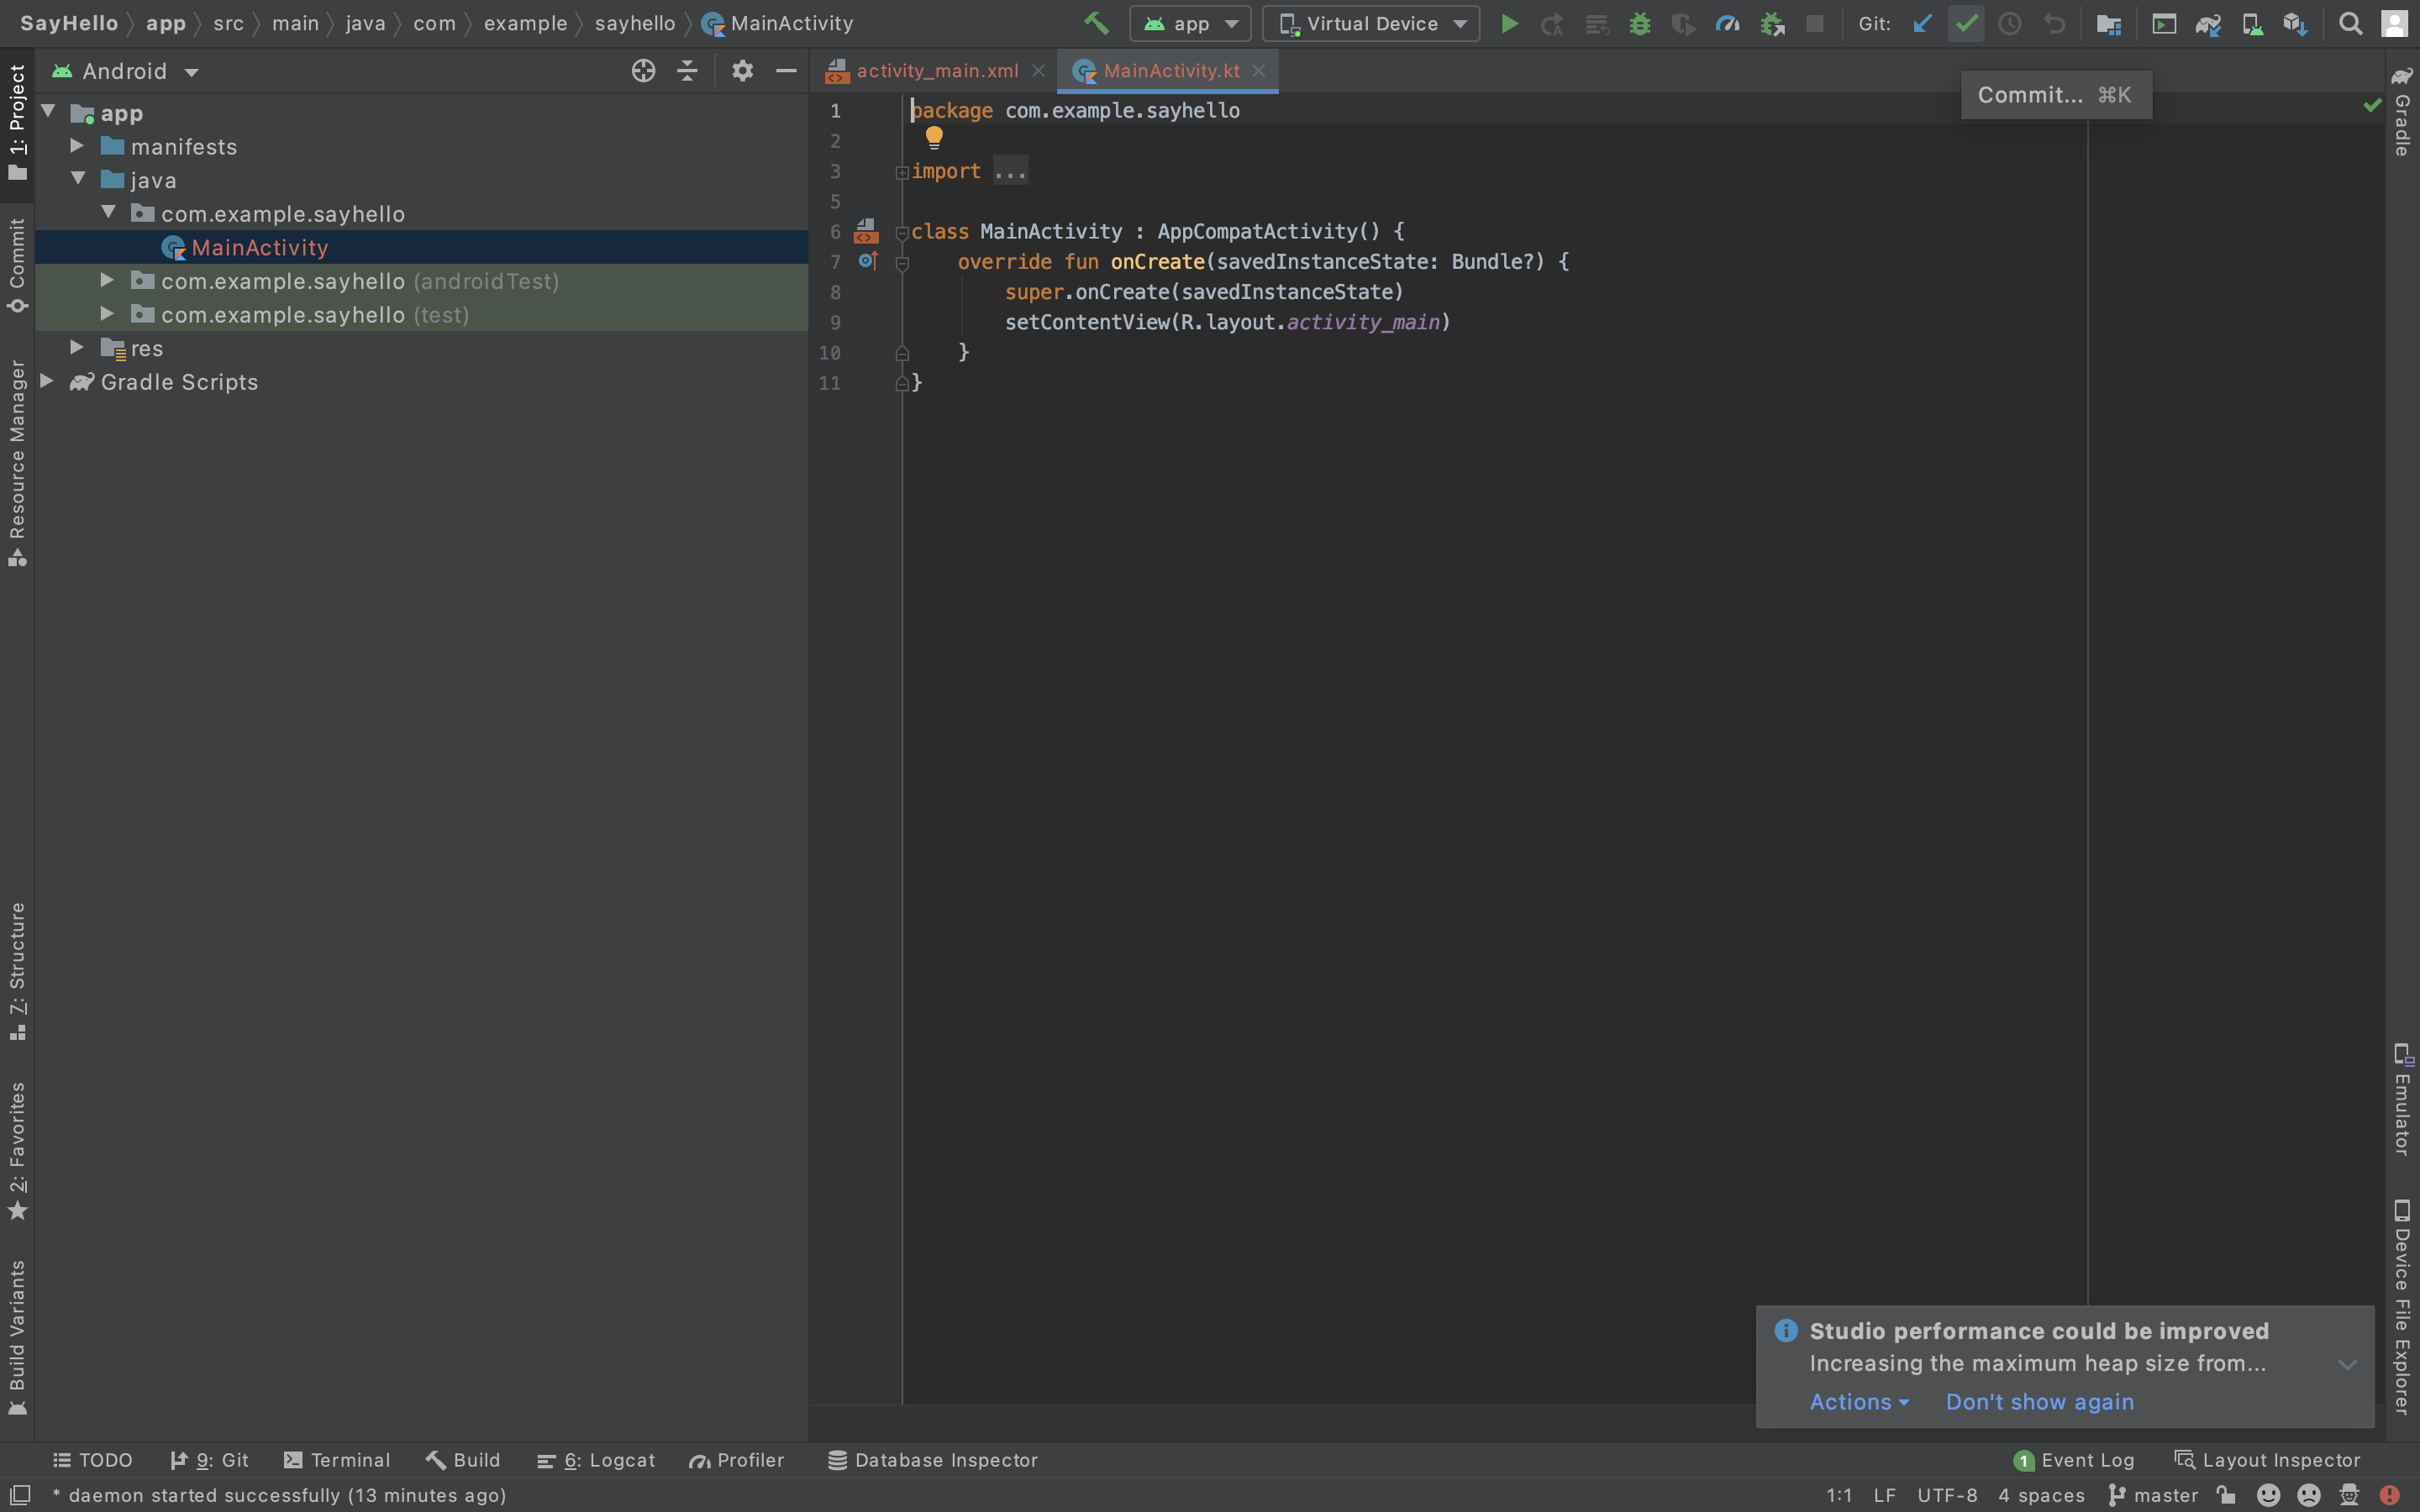Viewport: 2420px width, 1512px height.
Task: Click the happy smiley feedback icon
Action: (2268, 1495)
